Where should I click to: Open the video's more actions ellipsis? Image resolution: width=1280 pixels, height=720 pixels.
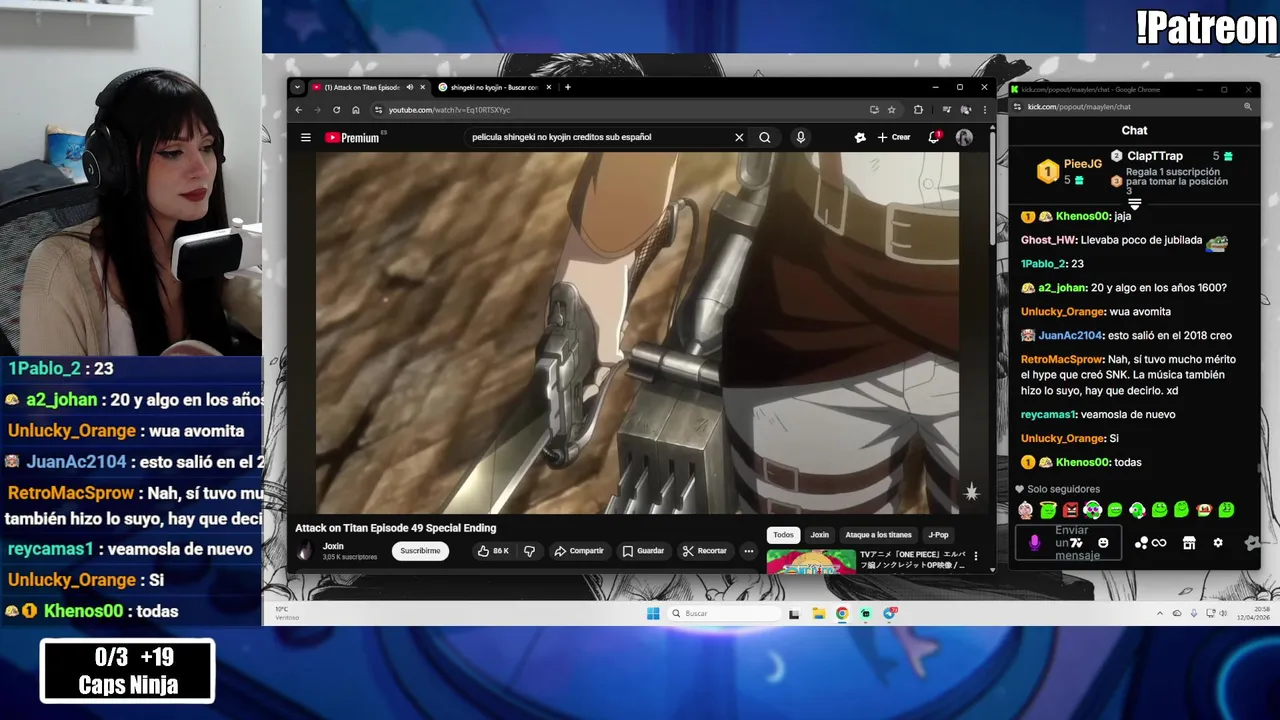pyautogui.click(x=748, y=551)
